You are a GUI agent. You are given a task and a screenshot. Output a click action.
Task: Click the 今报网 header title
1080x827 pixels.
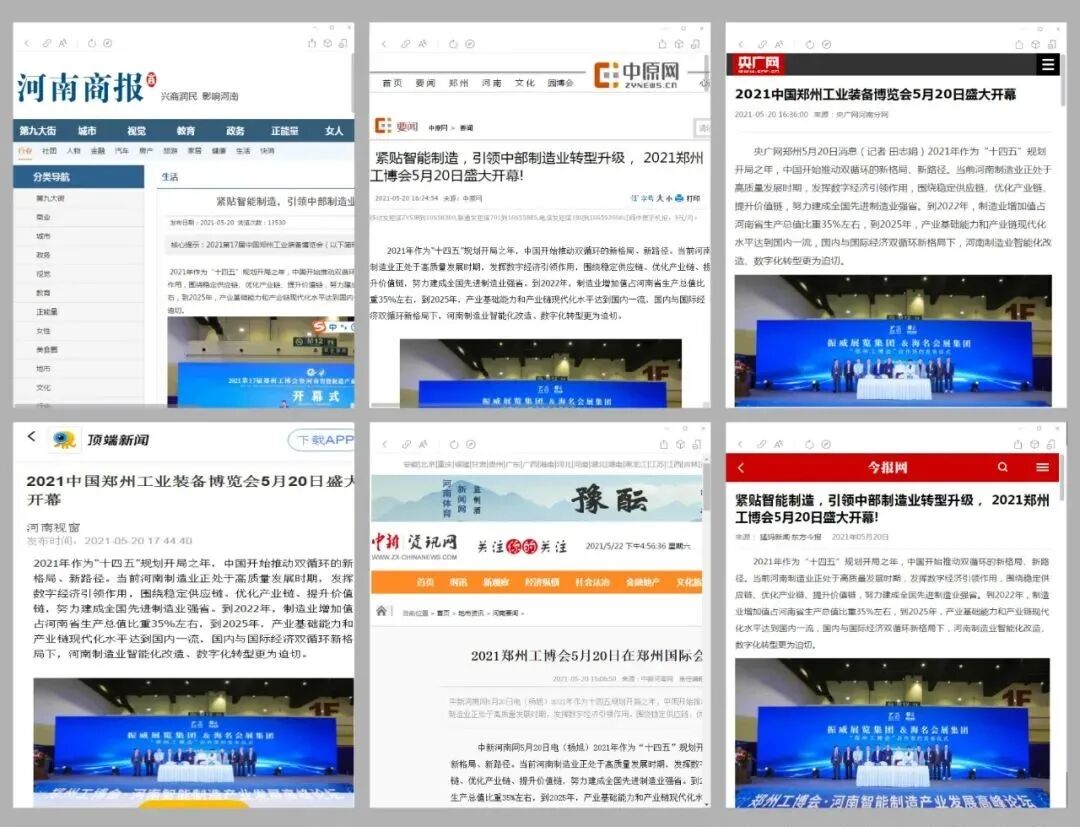[887, 468]
